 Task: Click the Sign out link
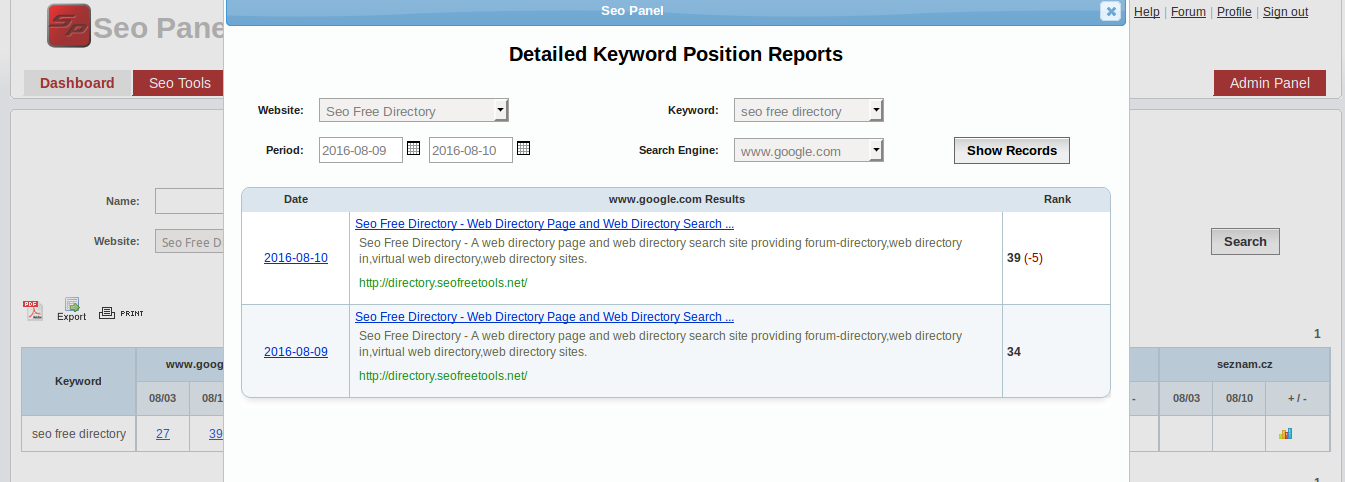1285,12
